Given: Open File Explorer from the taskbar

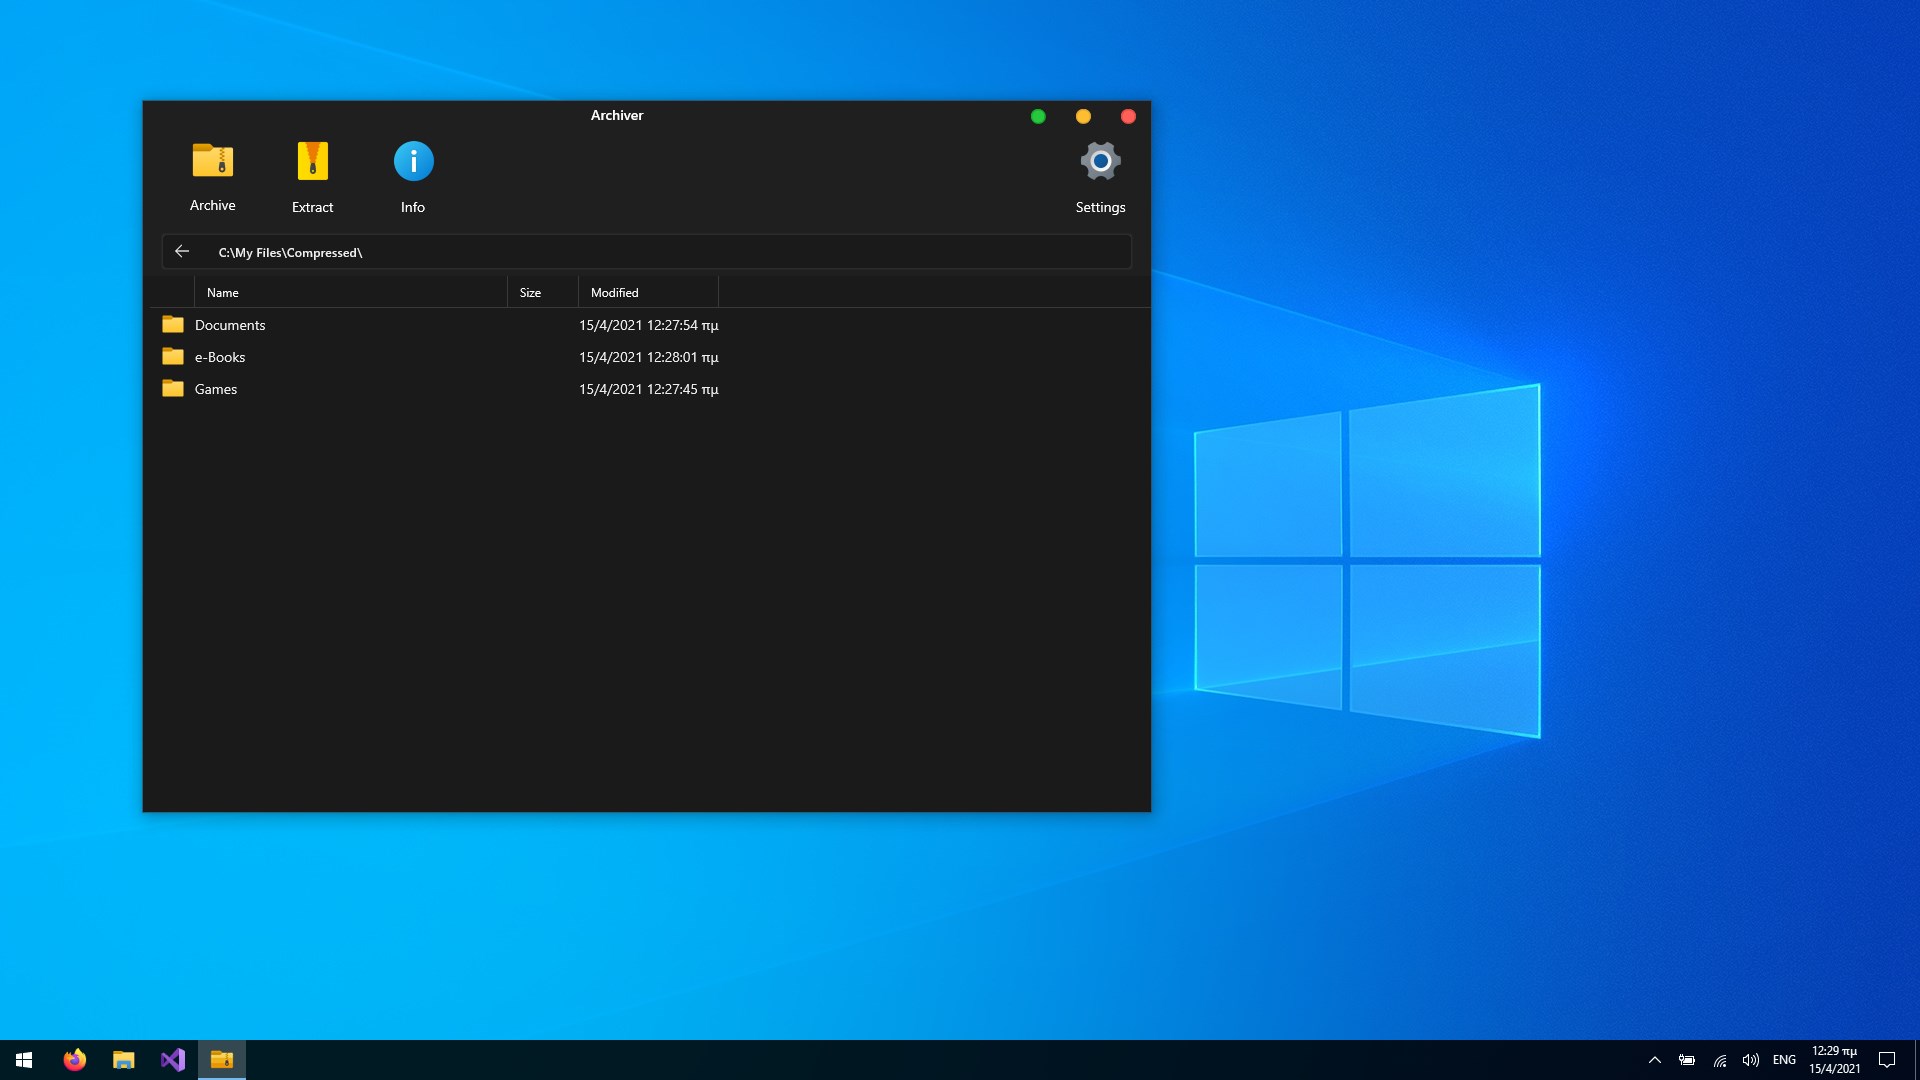Looking at the screenshot, I should (124, 1060).
